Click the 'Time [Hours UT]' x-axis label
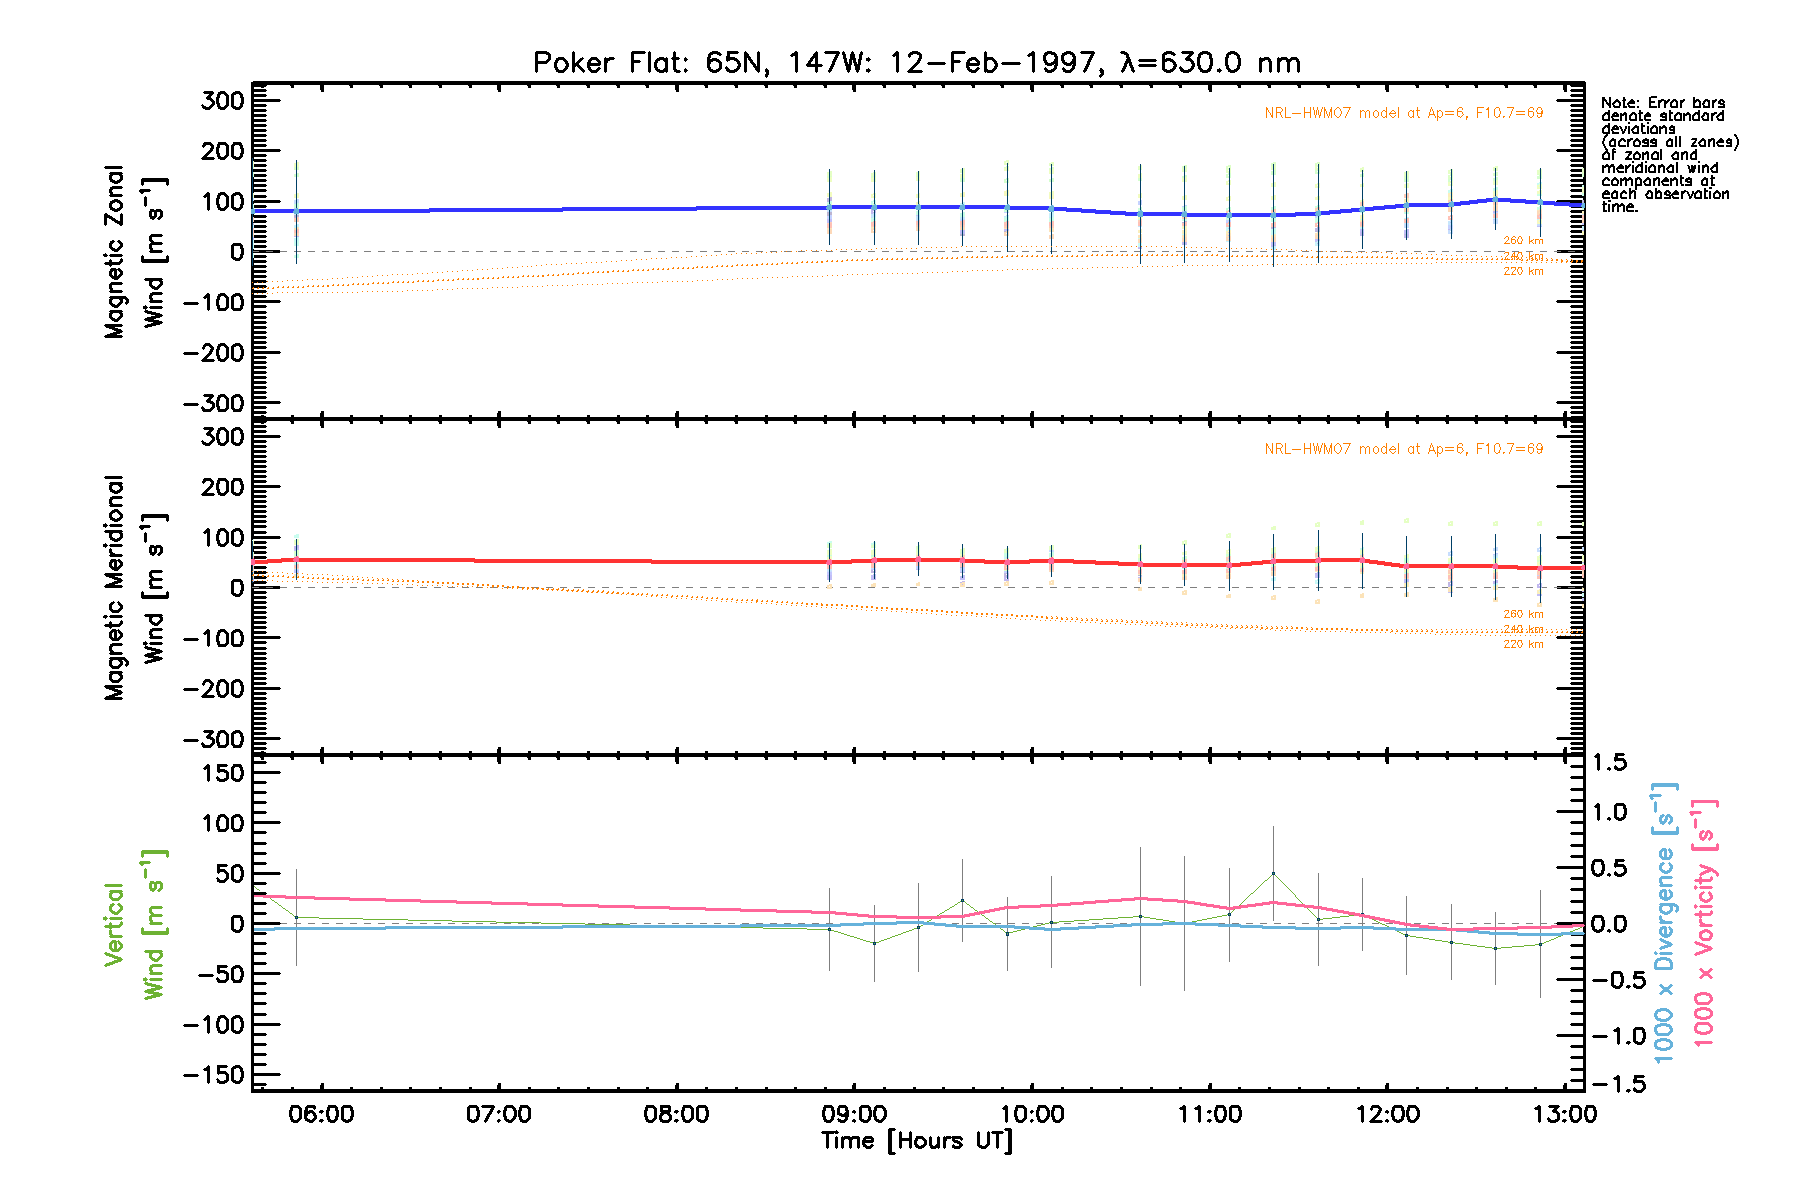Viewport: 1800px width, 1200px height. point(916,1141)
